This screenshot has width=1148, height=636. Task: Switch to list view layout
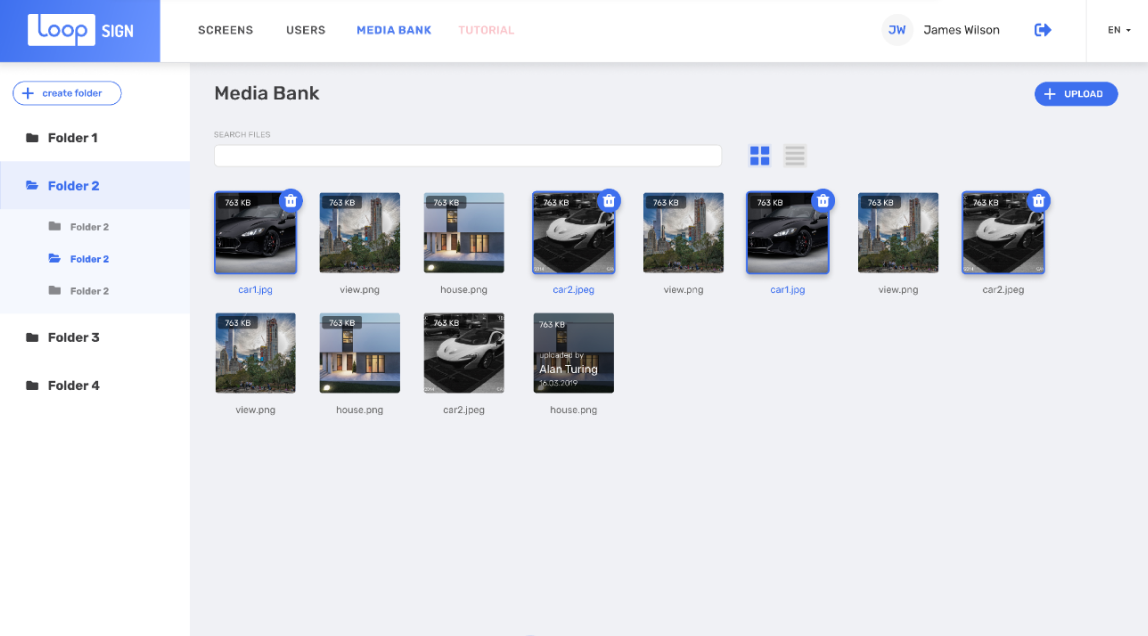click(x=795, y=155)
